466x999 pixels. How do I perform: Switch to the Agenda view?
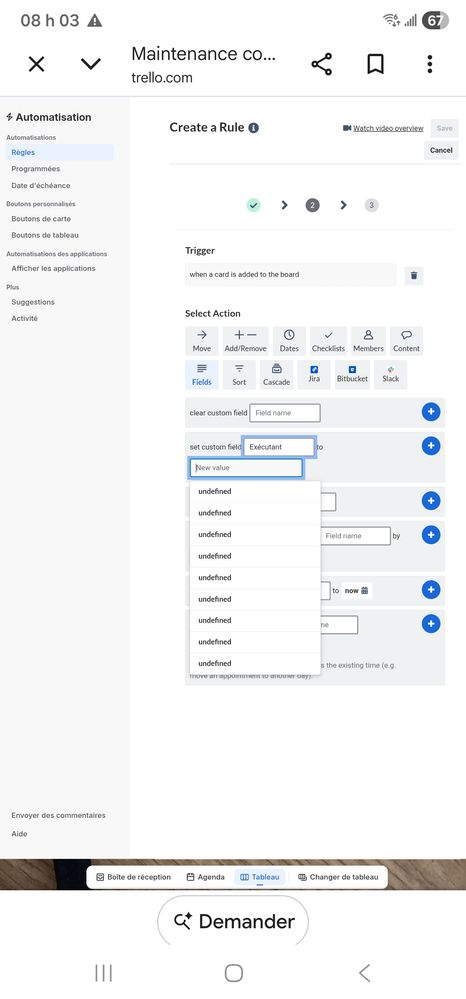tap(205, 877)
